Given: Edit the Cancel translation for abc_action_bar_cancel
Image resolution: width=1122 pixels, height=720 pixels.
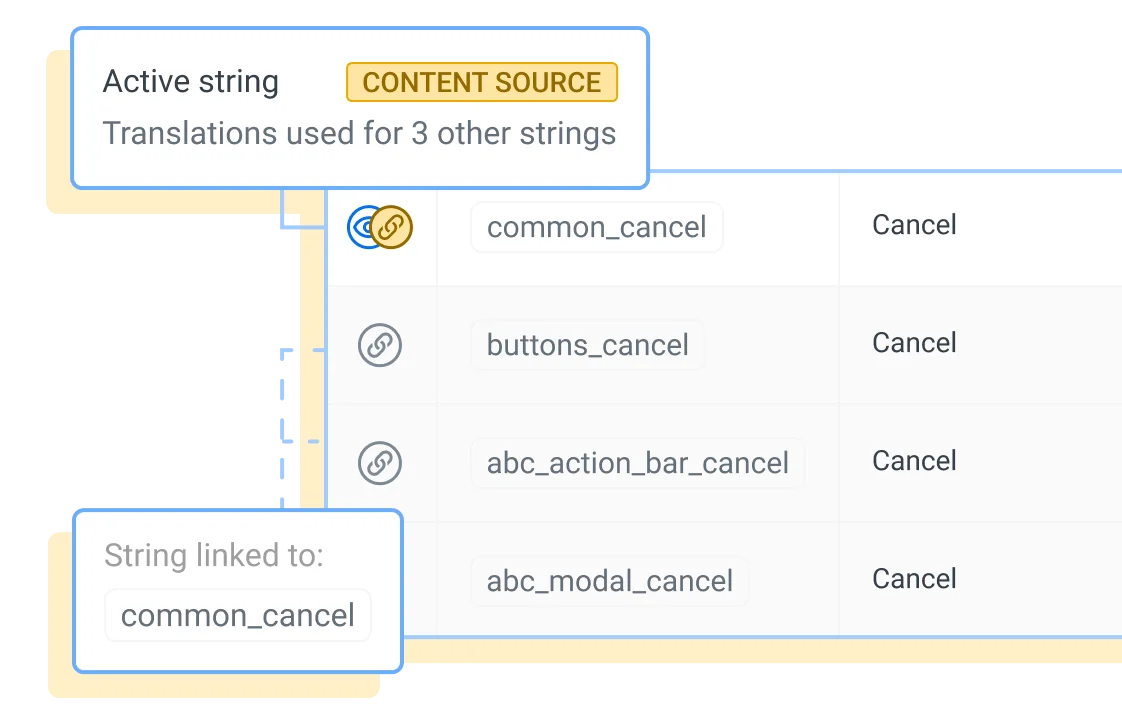Looking at the screenshot, I should tap(914, 461).
